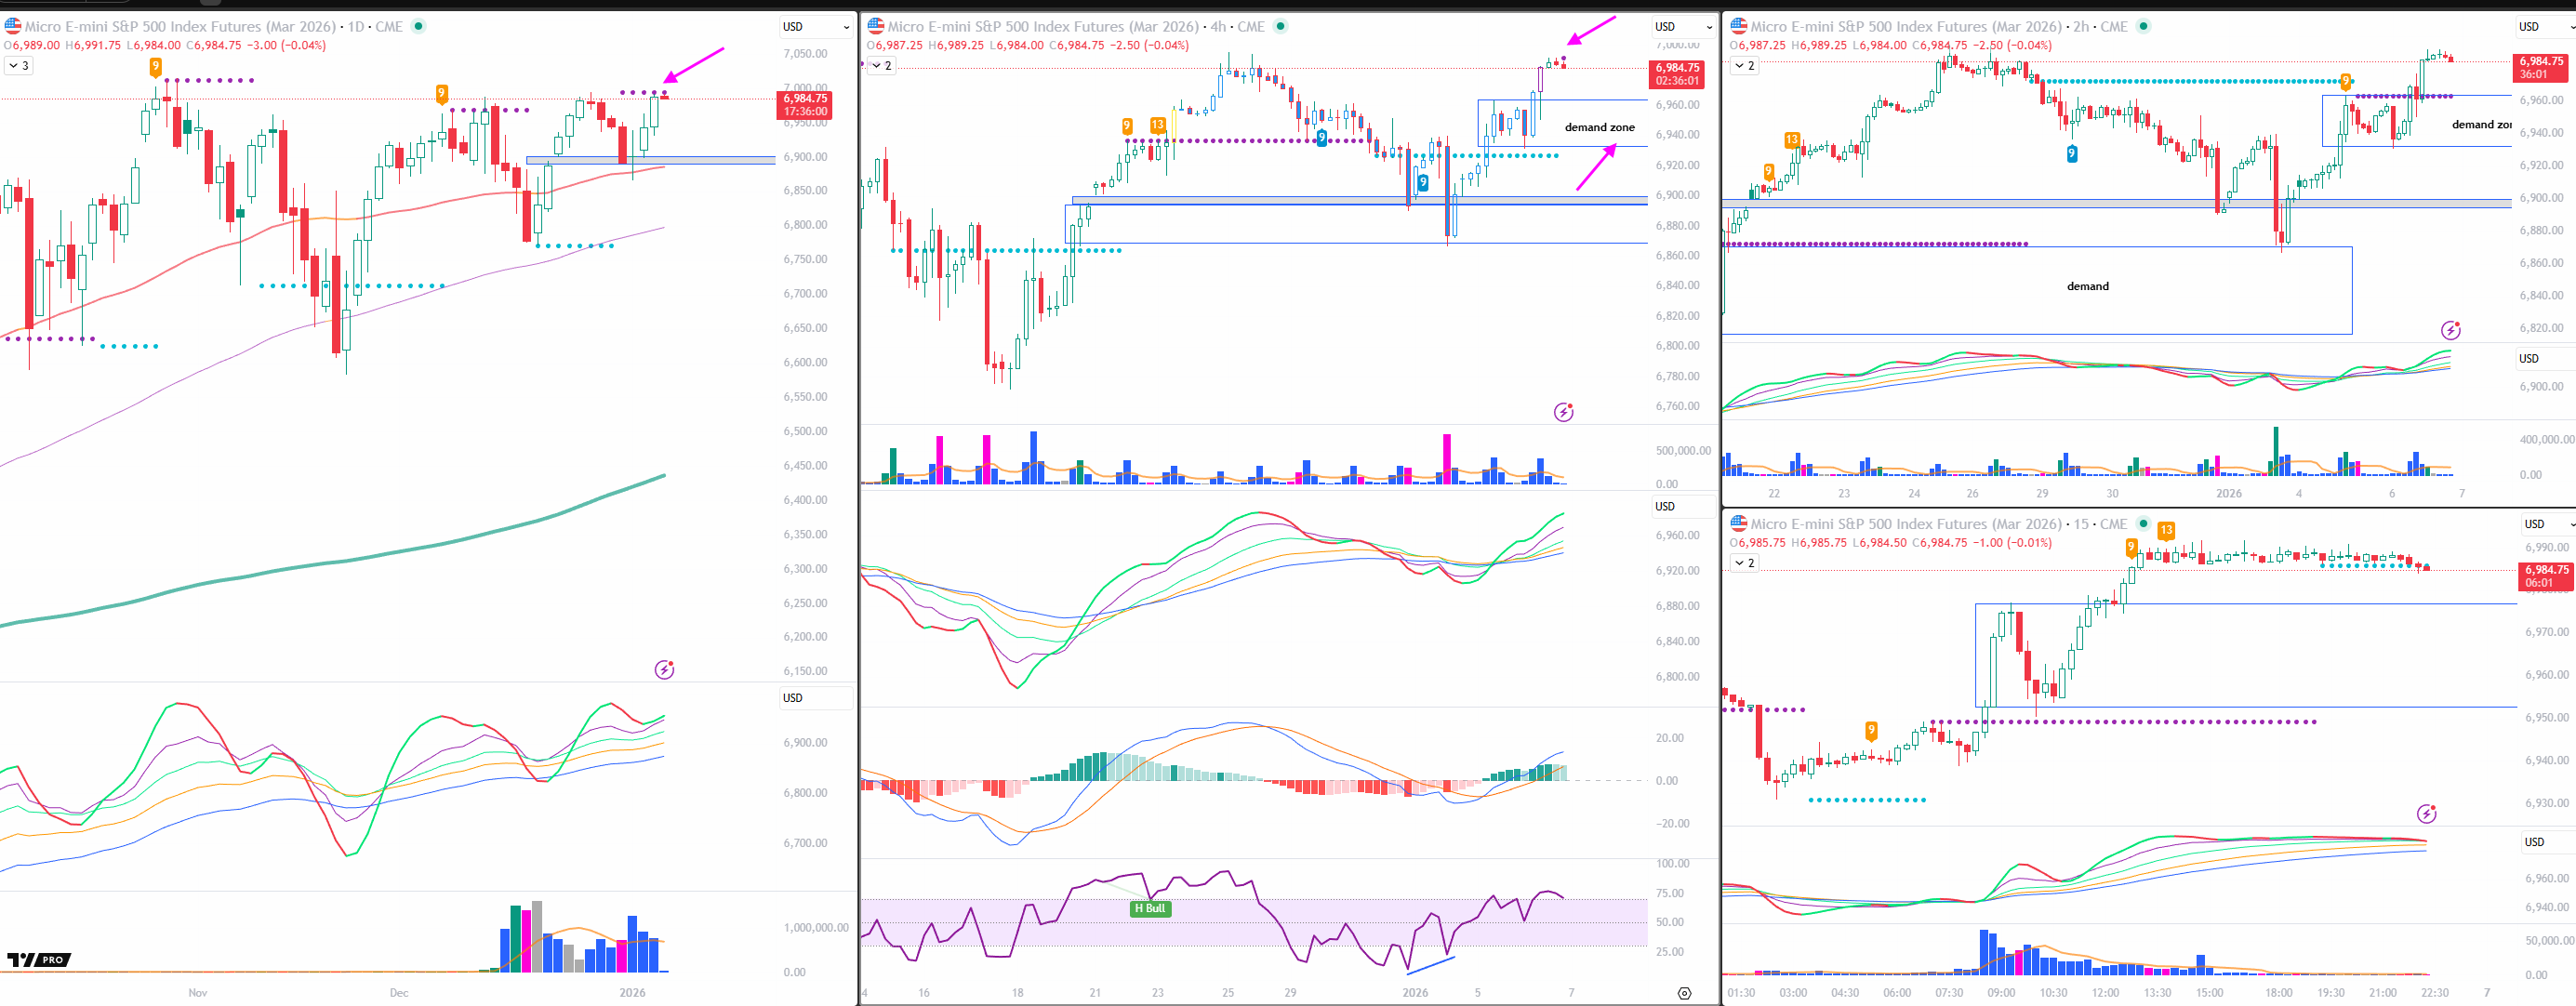Click US flag symbol icon on 15-minute chart
2576x1006 pixels.
[x=1739, y=523]
